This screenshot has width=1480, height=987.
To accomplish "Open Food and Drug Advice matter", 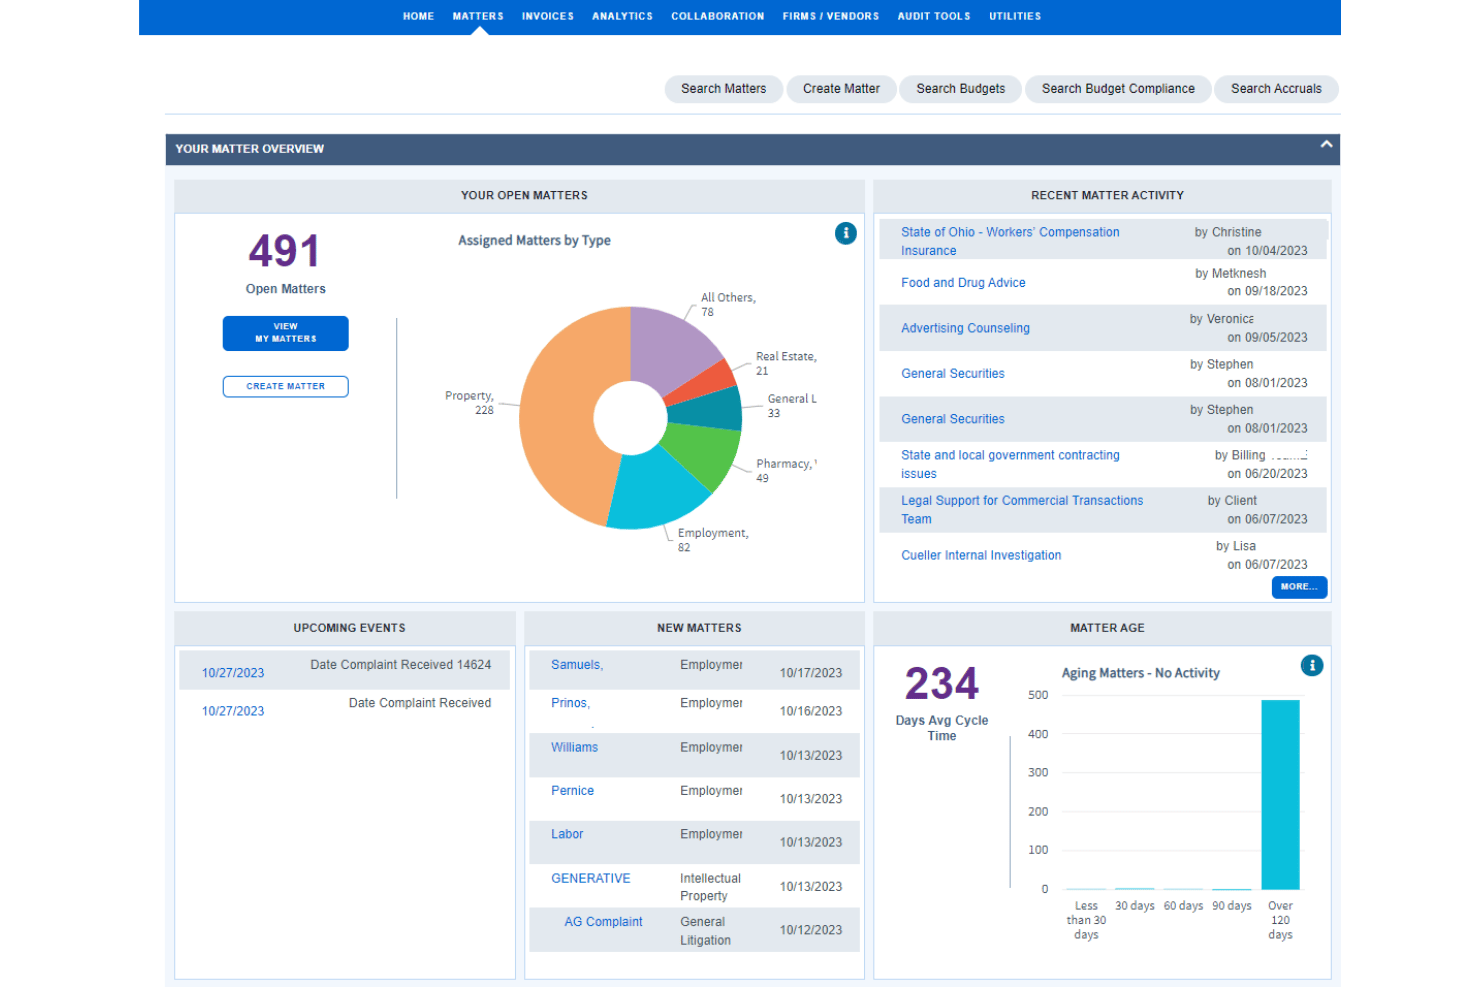I will [x=963, y=283].
